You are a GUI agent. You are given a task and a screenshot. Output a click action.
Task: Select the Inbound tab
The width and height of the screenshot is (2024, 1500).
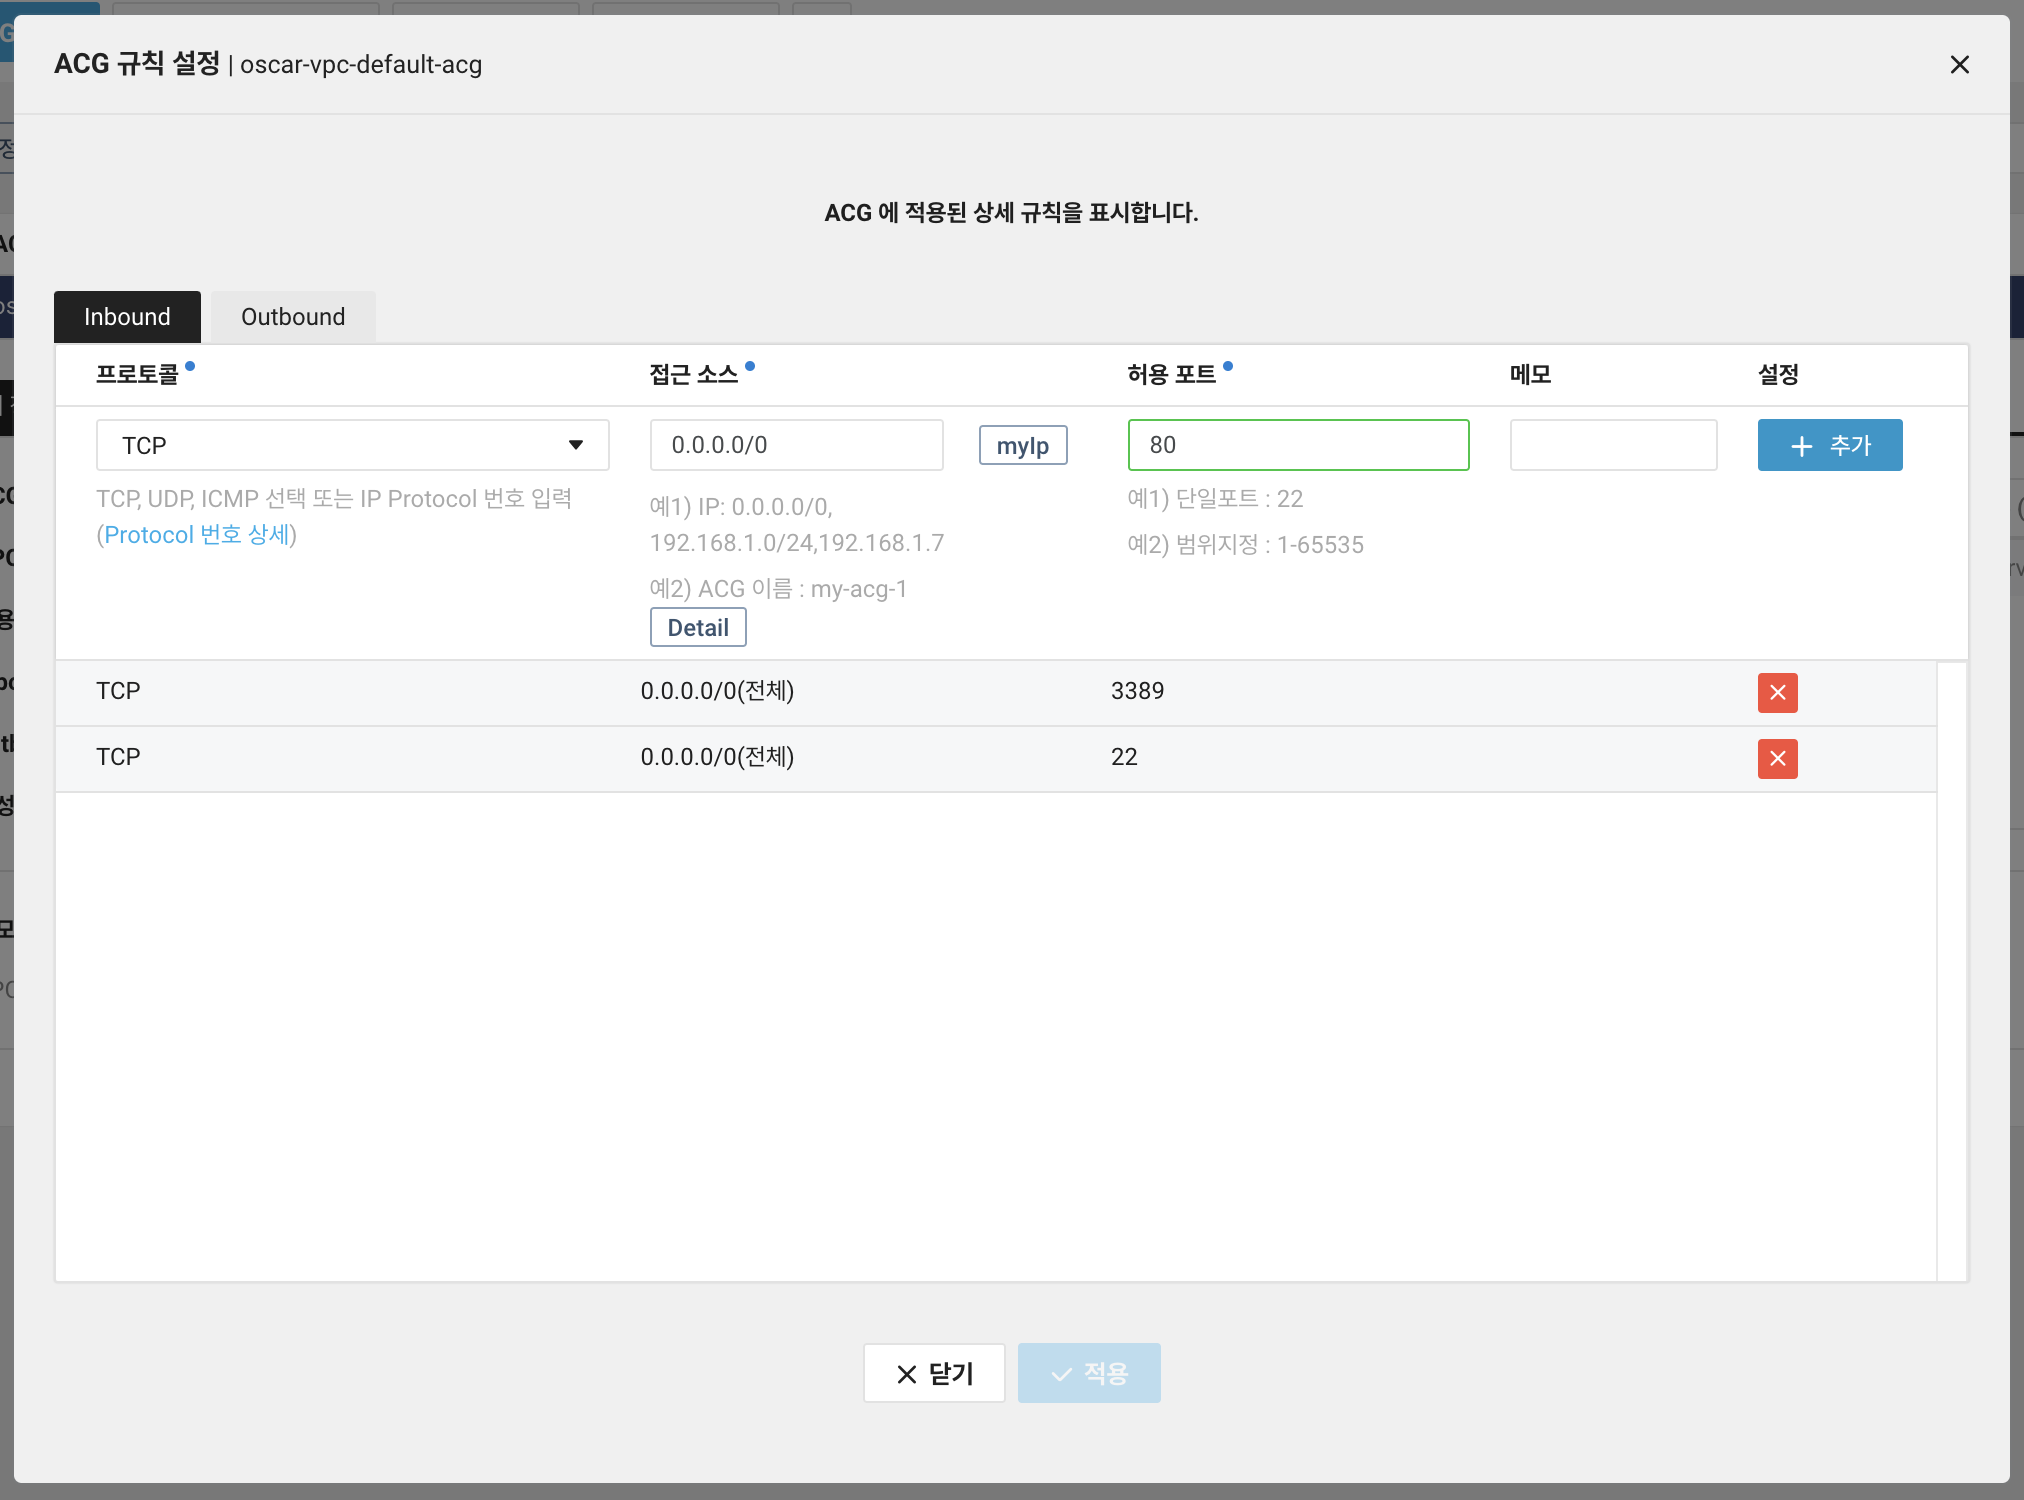[x=127, y=317]
